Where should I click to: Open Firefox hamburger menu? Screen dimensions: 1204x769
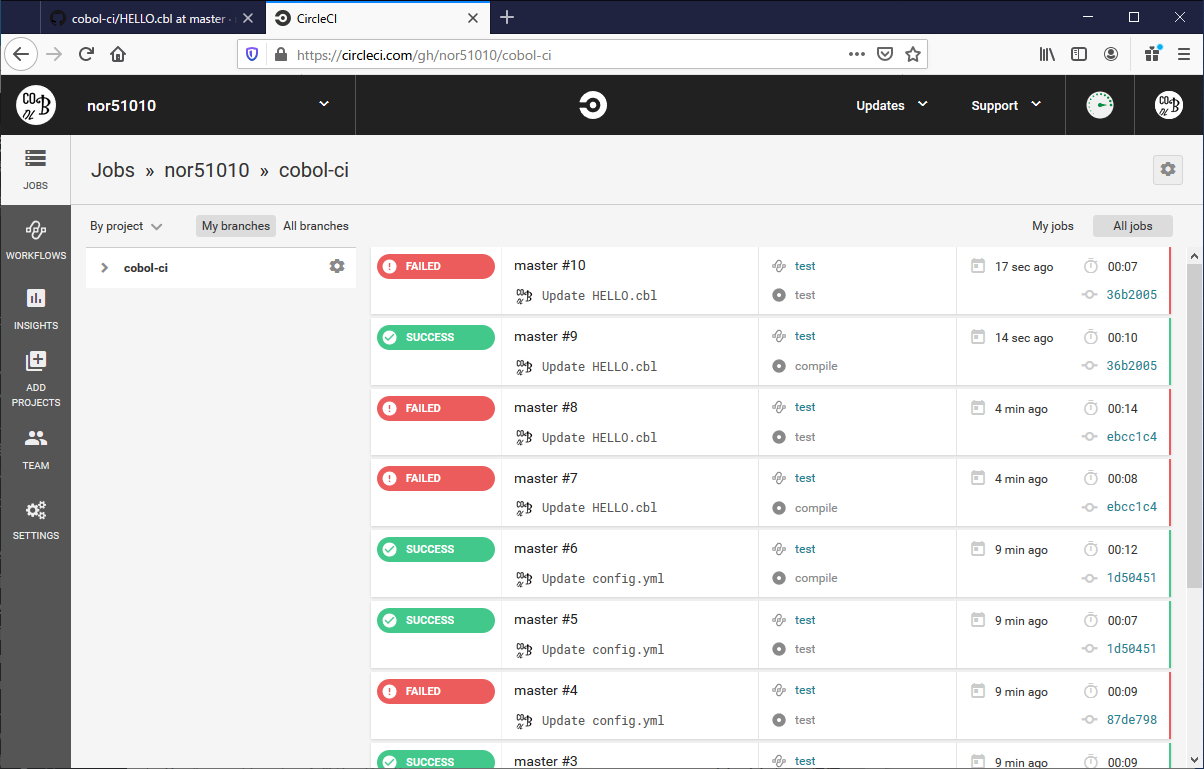tap(1183, 54)
